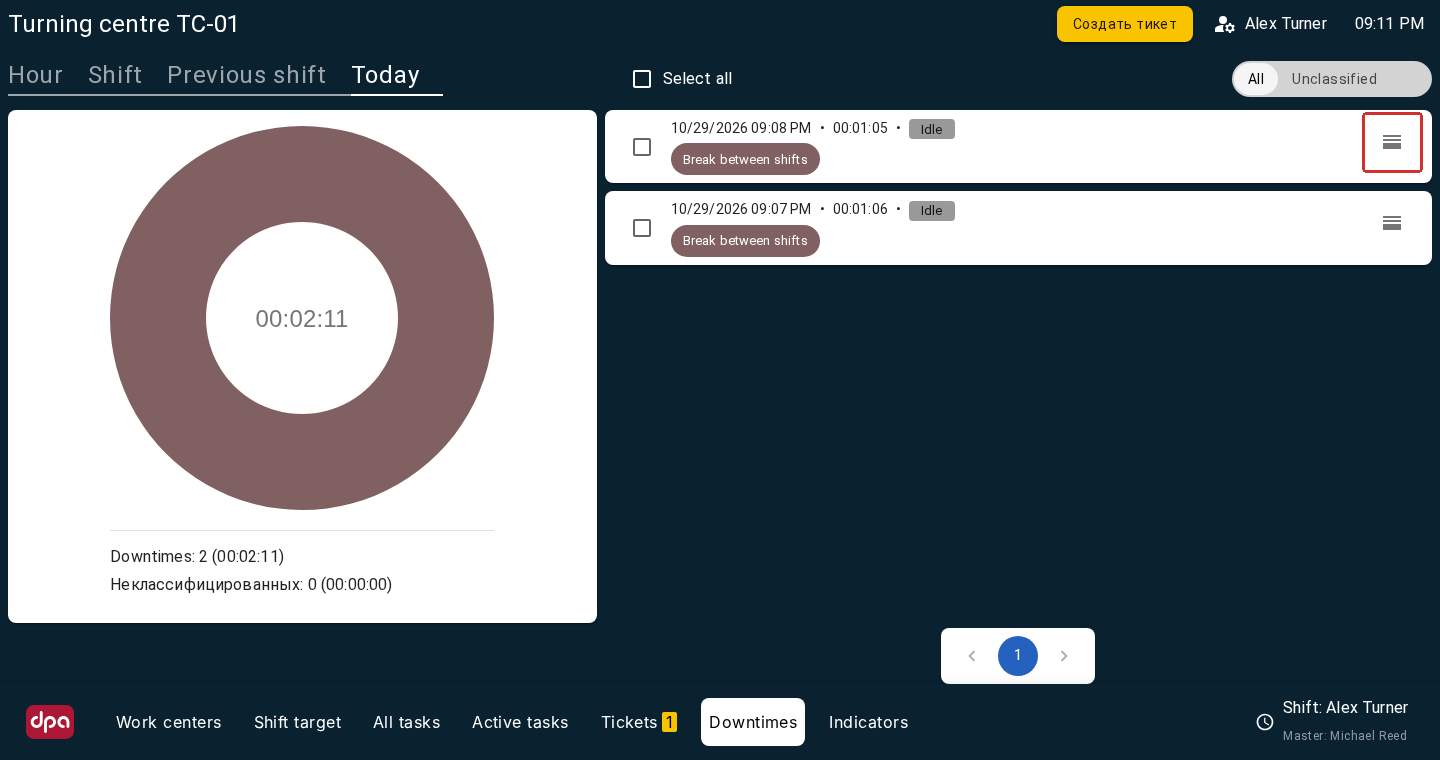The height and width of the screenshot is (760, 1440).
Task: Switch filter to Unclassified
Action: pyautogui.click(x=1334, y=79)
